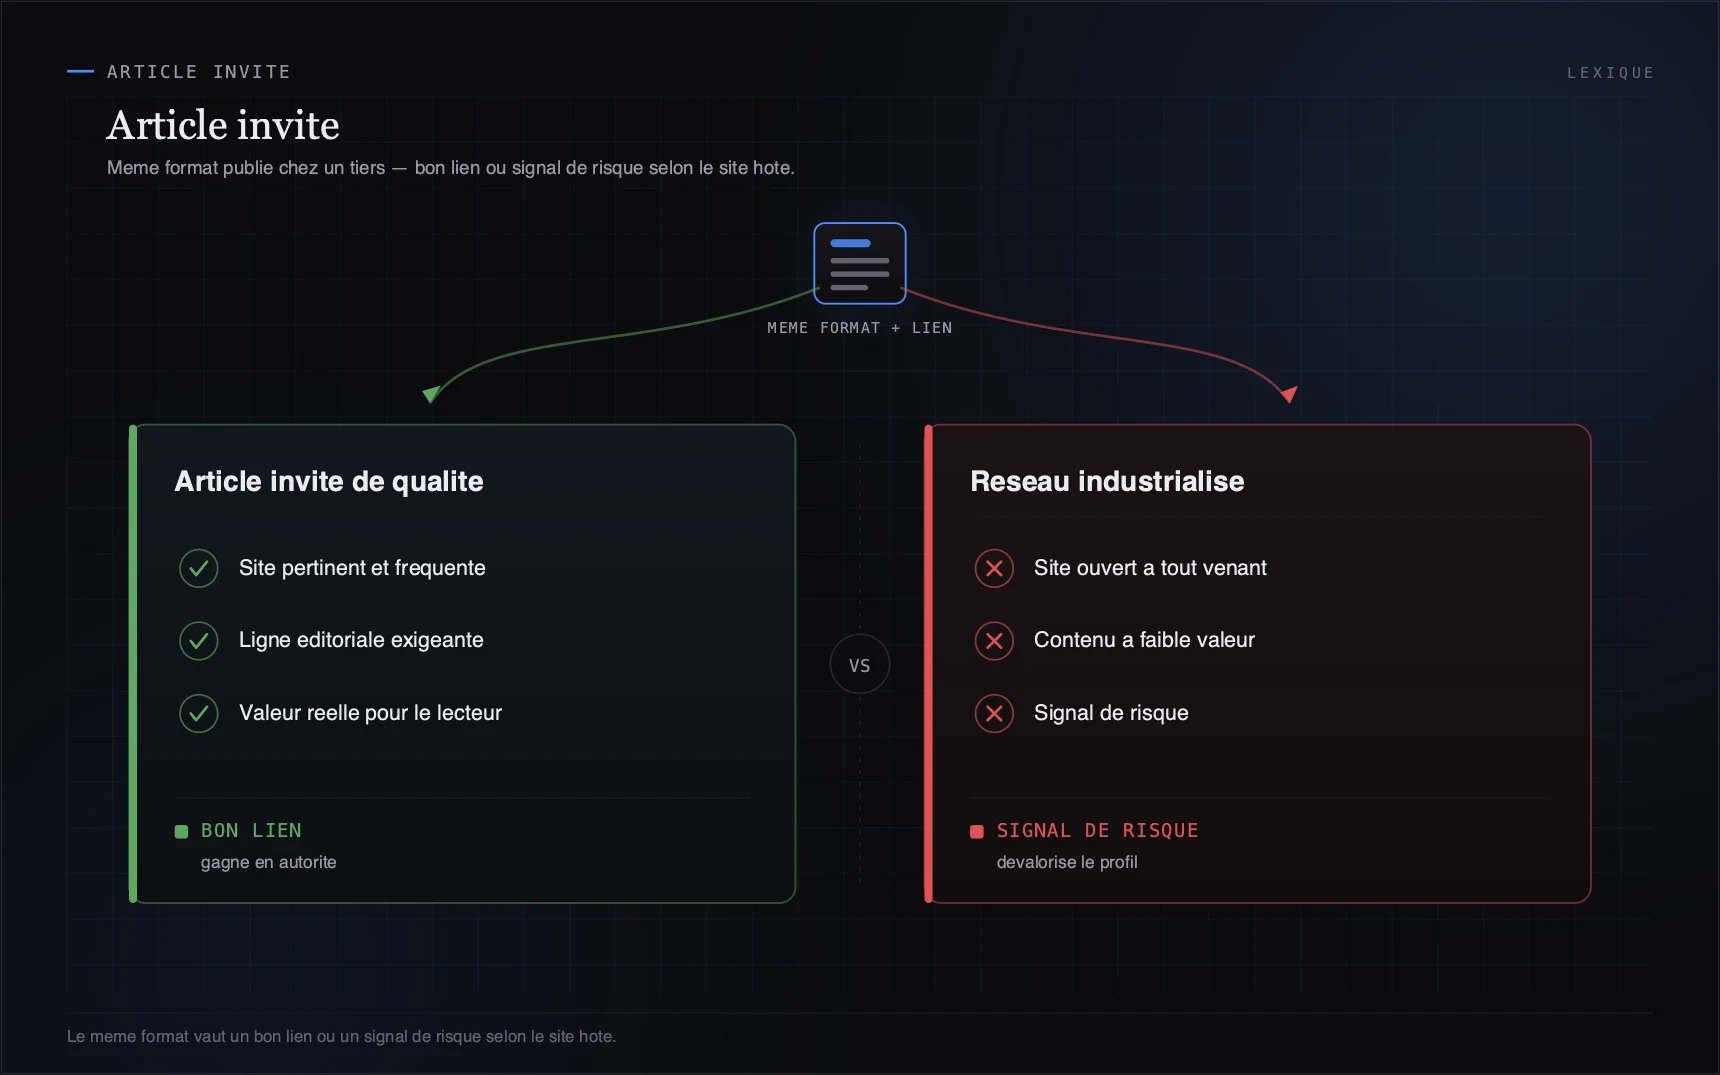Click the red X beside Site ouvert a tout venant
The height and width of the screenshot is (1075, 1720).
pyautogui.click(x=994, y=568)
